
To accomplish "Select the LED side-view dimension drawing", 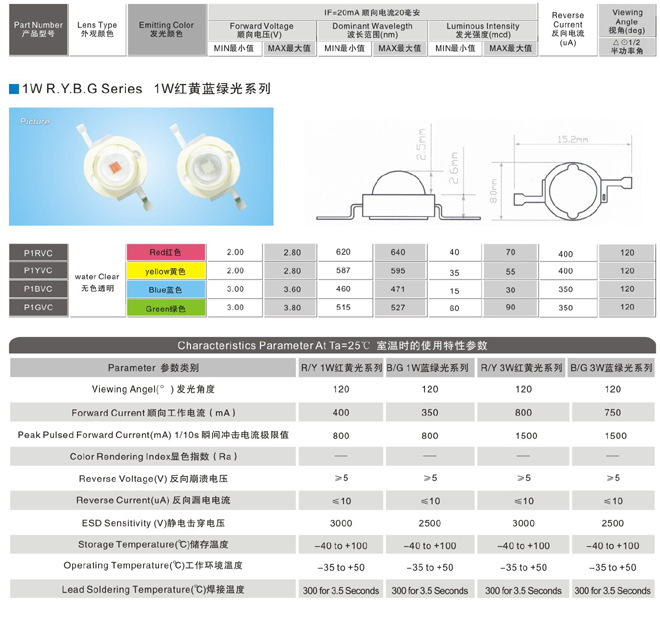I will (398, 177).
